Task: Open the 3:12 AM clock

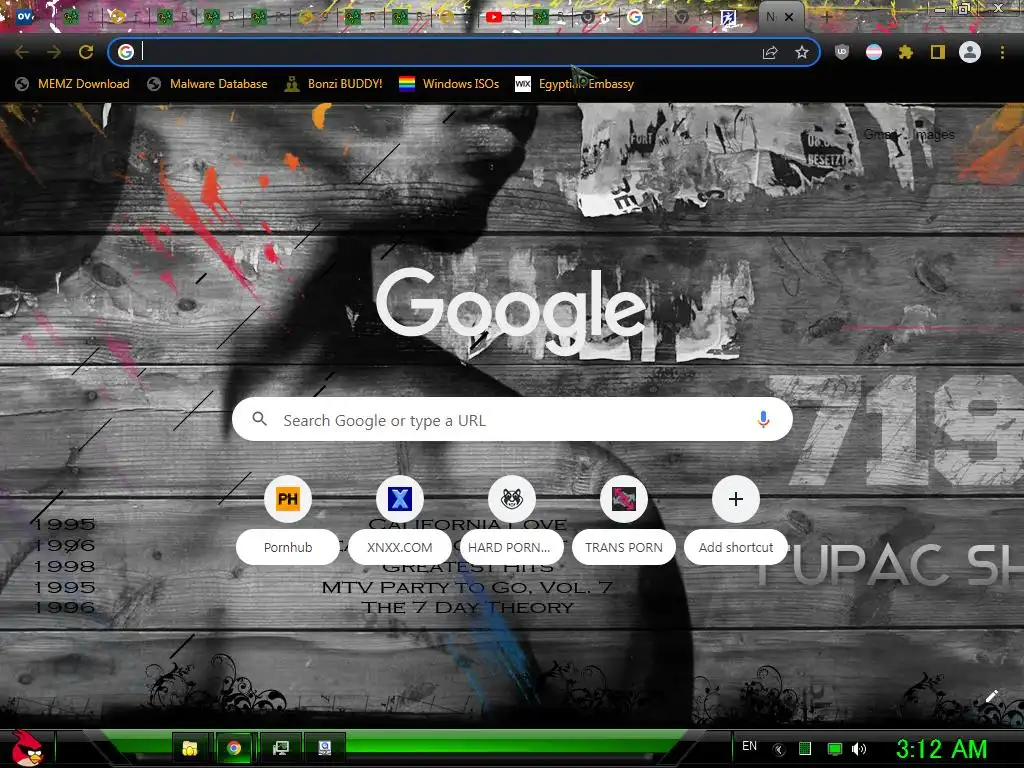Action: tap(941, 749)
